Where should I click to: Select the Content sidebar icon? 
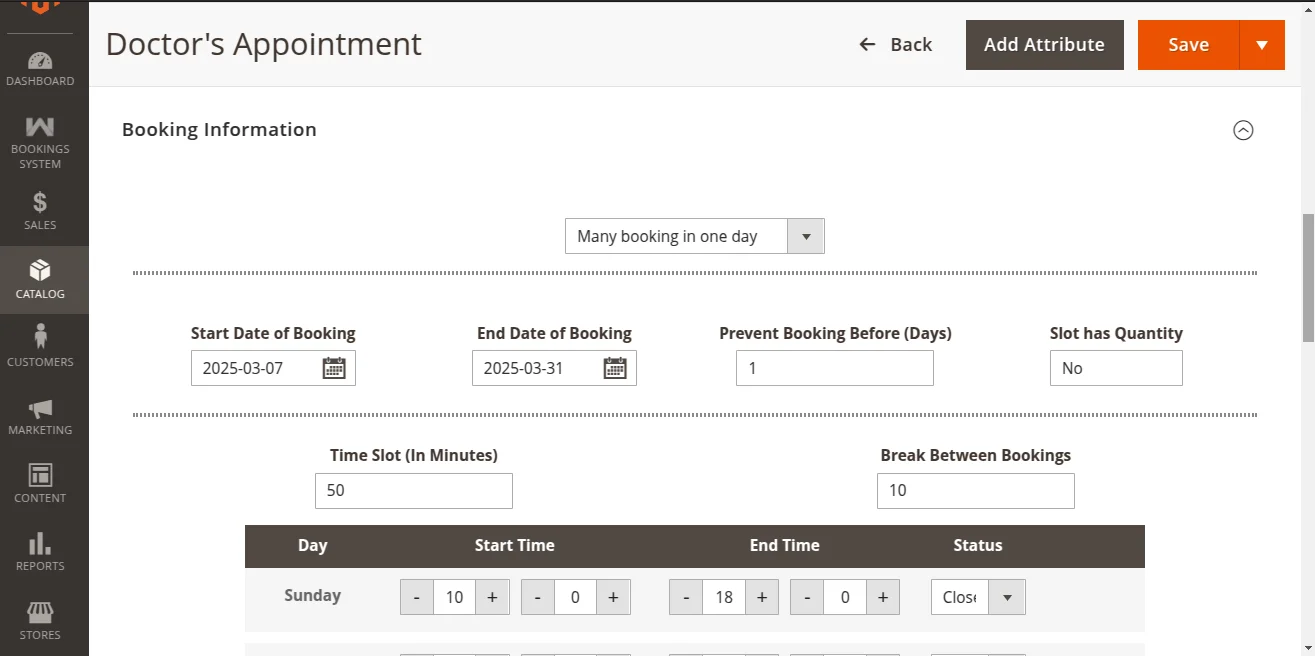pos(40,475)
